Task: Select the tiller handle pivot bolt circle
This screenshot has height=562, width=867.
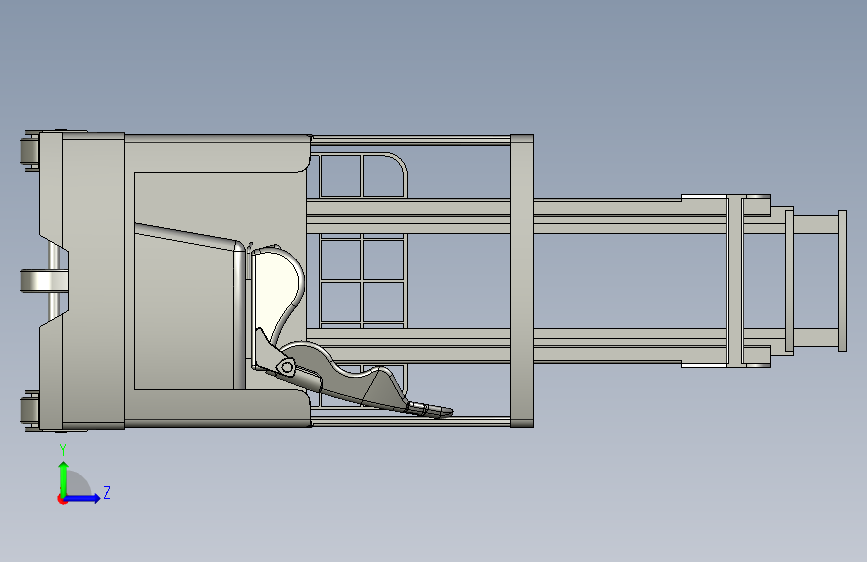Action: pyautogui.click(x=286, y=367)
